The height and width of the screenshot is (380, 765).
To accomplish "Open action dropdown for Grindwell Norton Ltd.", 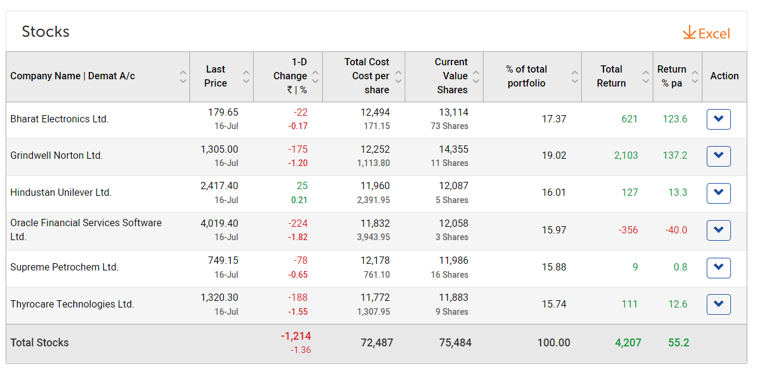I will pyautogui.click(x=718, y=156).
